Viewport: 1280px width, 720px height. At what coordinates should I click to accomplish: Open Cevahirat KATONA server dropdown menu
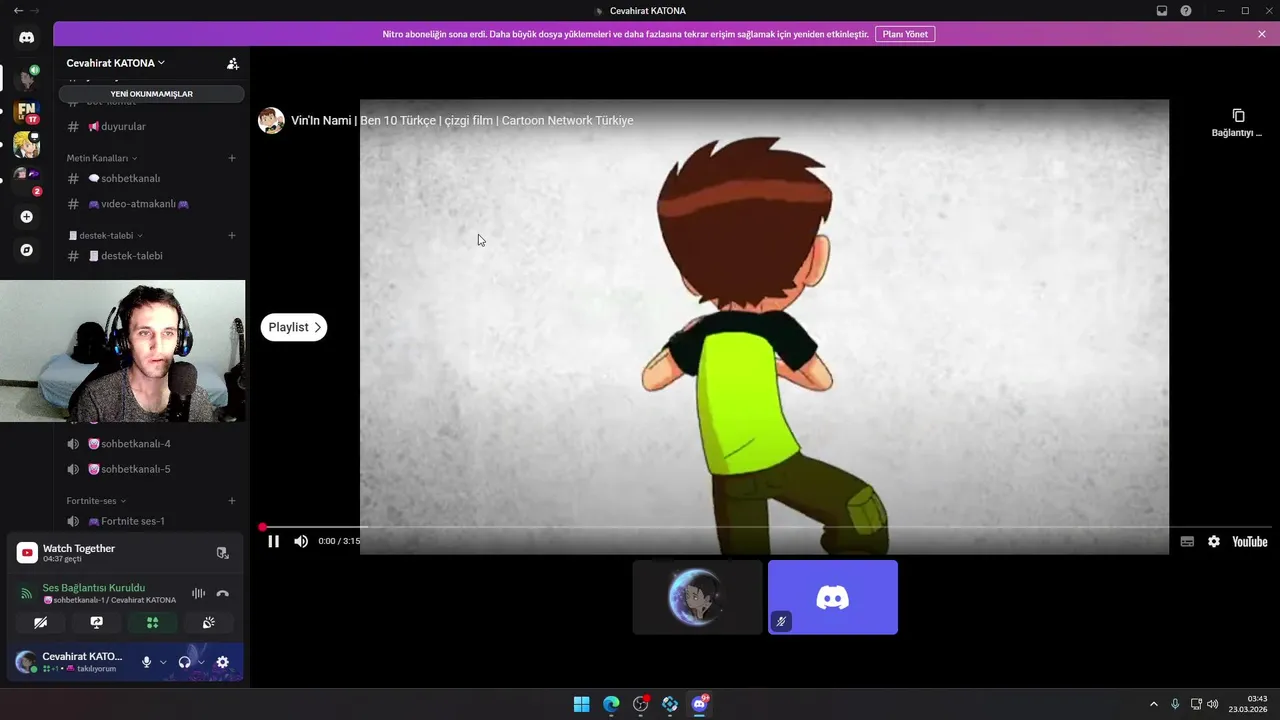[116, 63]
